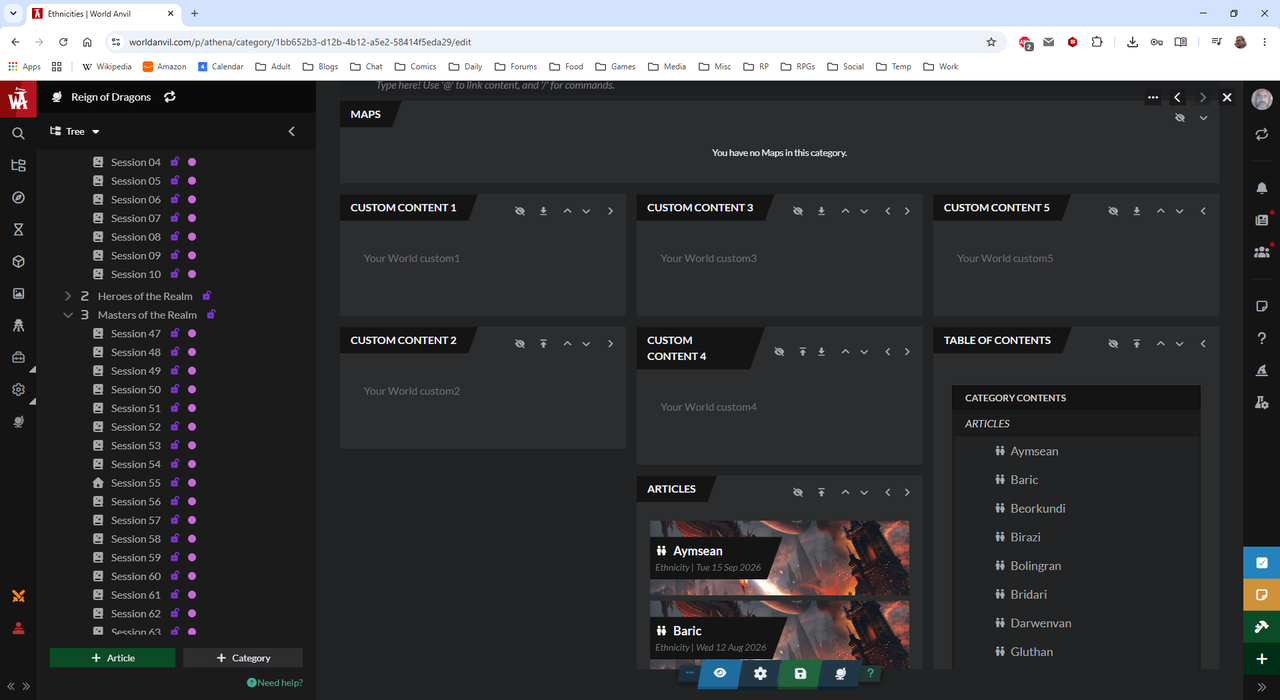The height and width of the screenshot is (700, 1280).
Task: Toggle visibility of the Articles panel
Action: pyautogui.click(x=798, y=492)
